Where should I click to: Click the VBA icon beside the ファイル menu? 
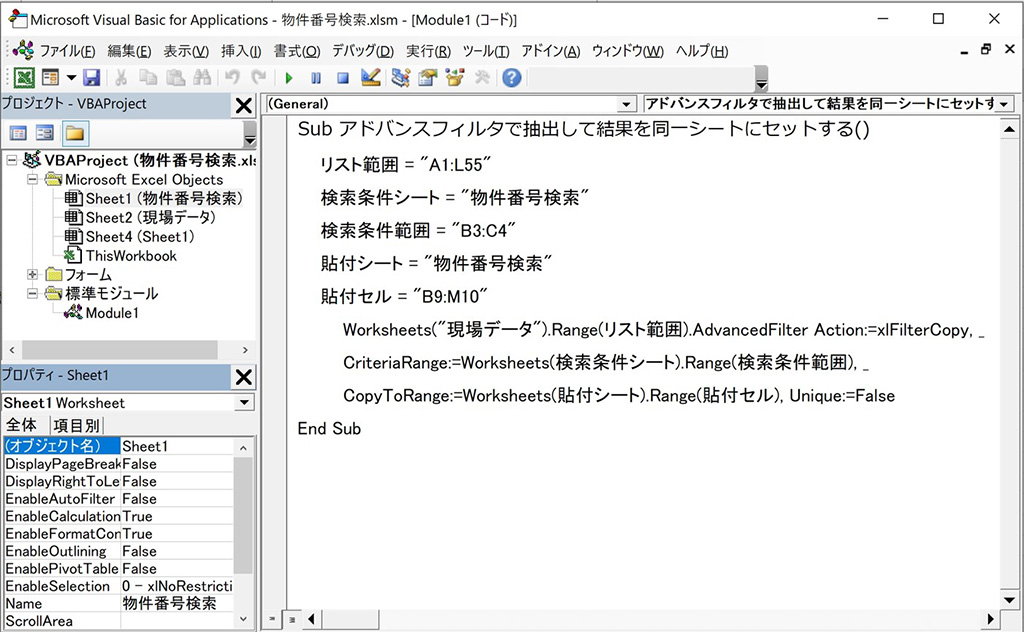23,50
